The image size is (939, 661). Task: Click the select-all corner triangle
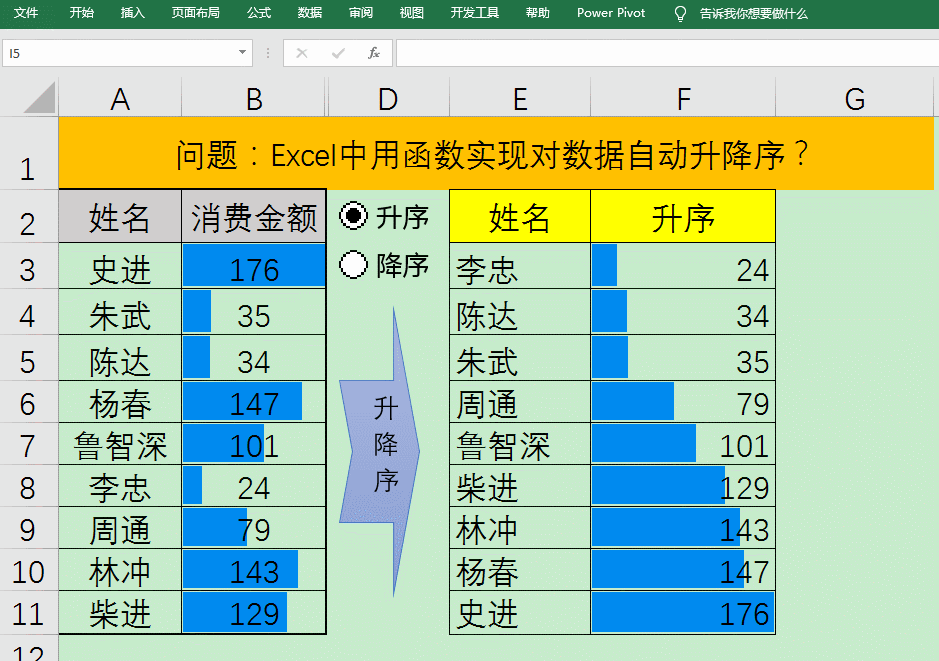tap(40, 98)
